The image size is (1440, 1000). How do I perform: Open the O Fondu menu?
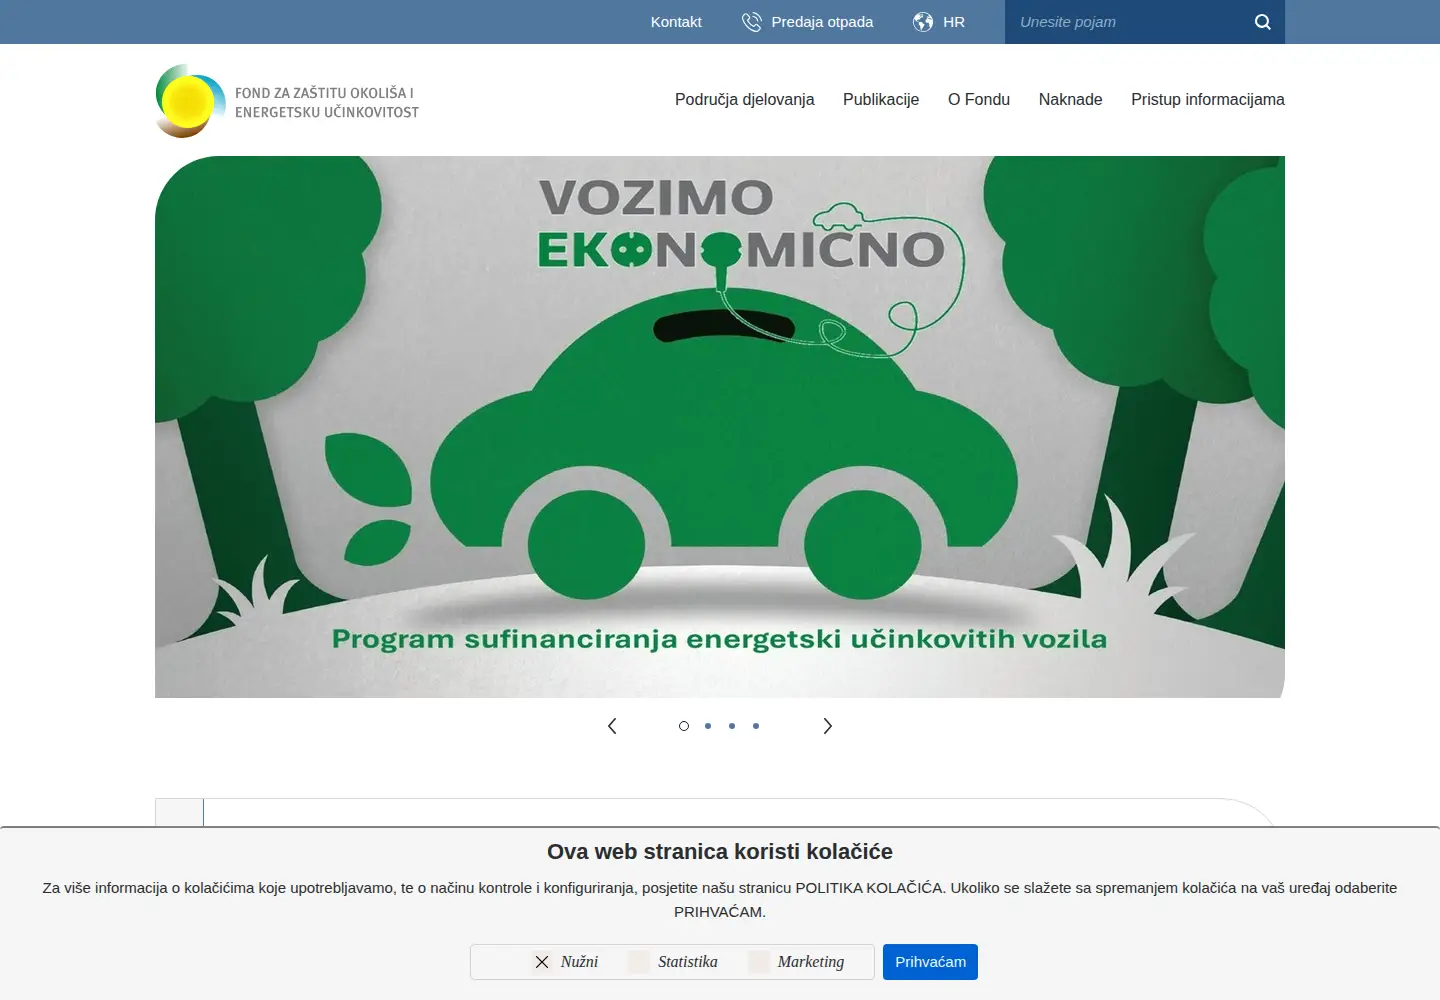[979, 99]
